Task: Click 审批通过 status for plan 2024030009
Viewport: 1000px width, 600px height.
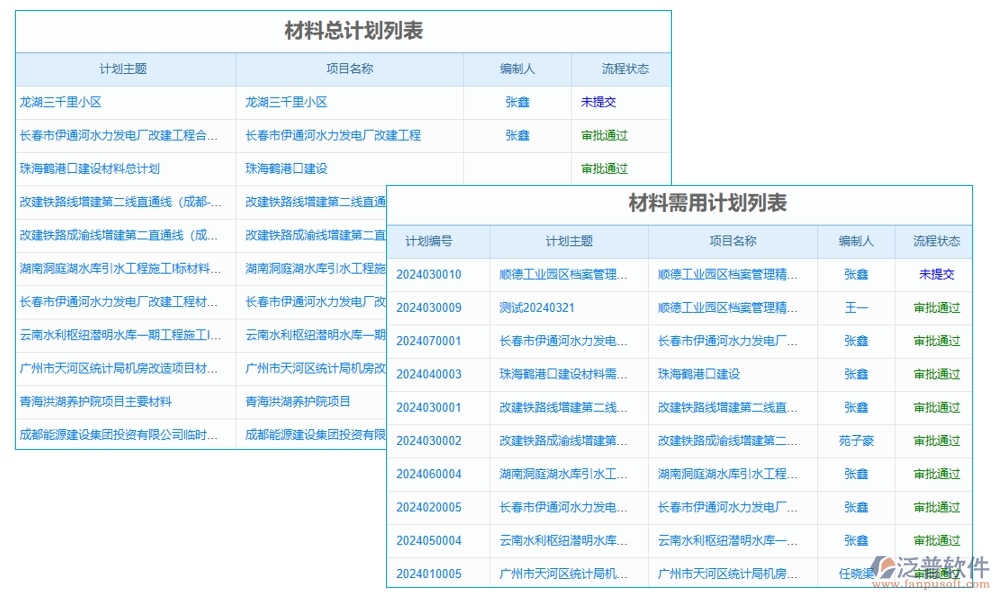Action: (935, 307)
